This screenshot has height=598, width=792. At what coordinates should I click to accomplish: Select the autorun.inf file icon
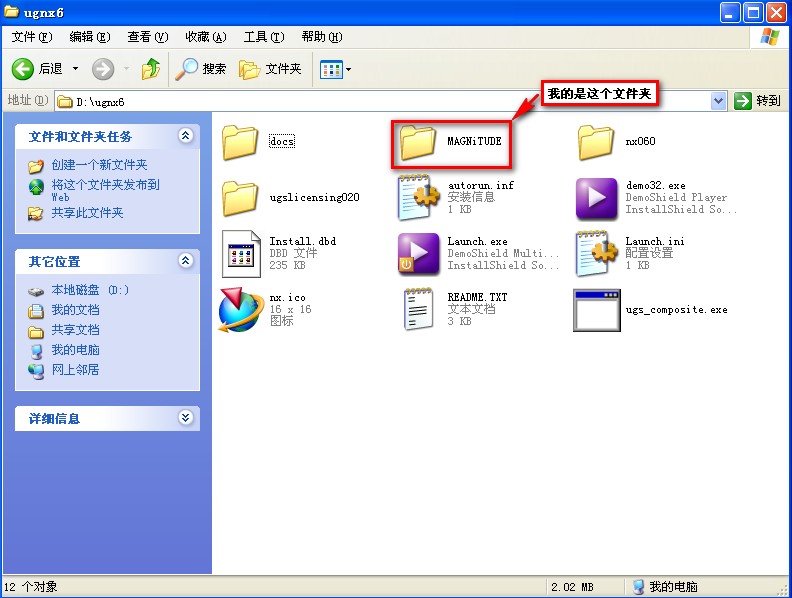419,197
